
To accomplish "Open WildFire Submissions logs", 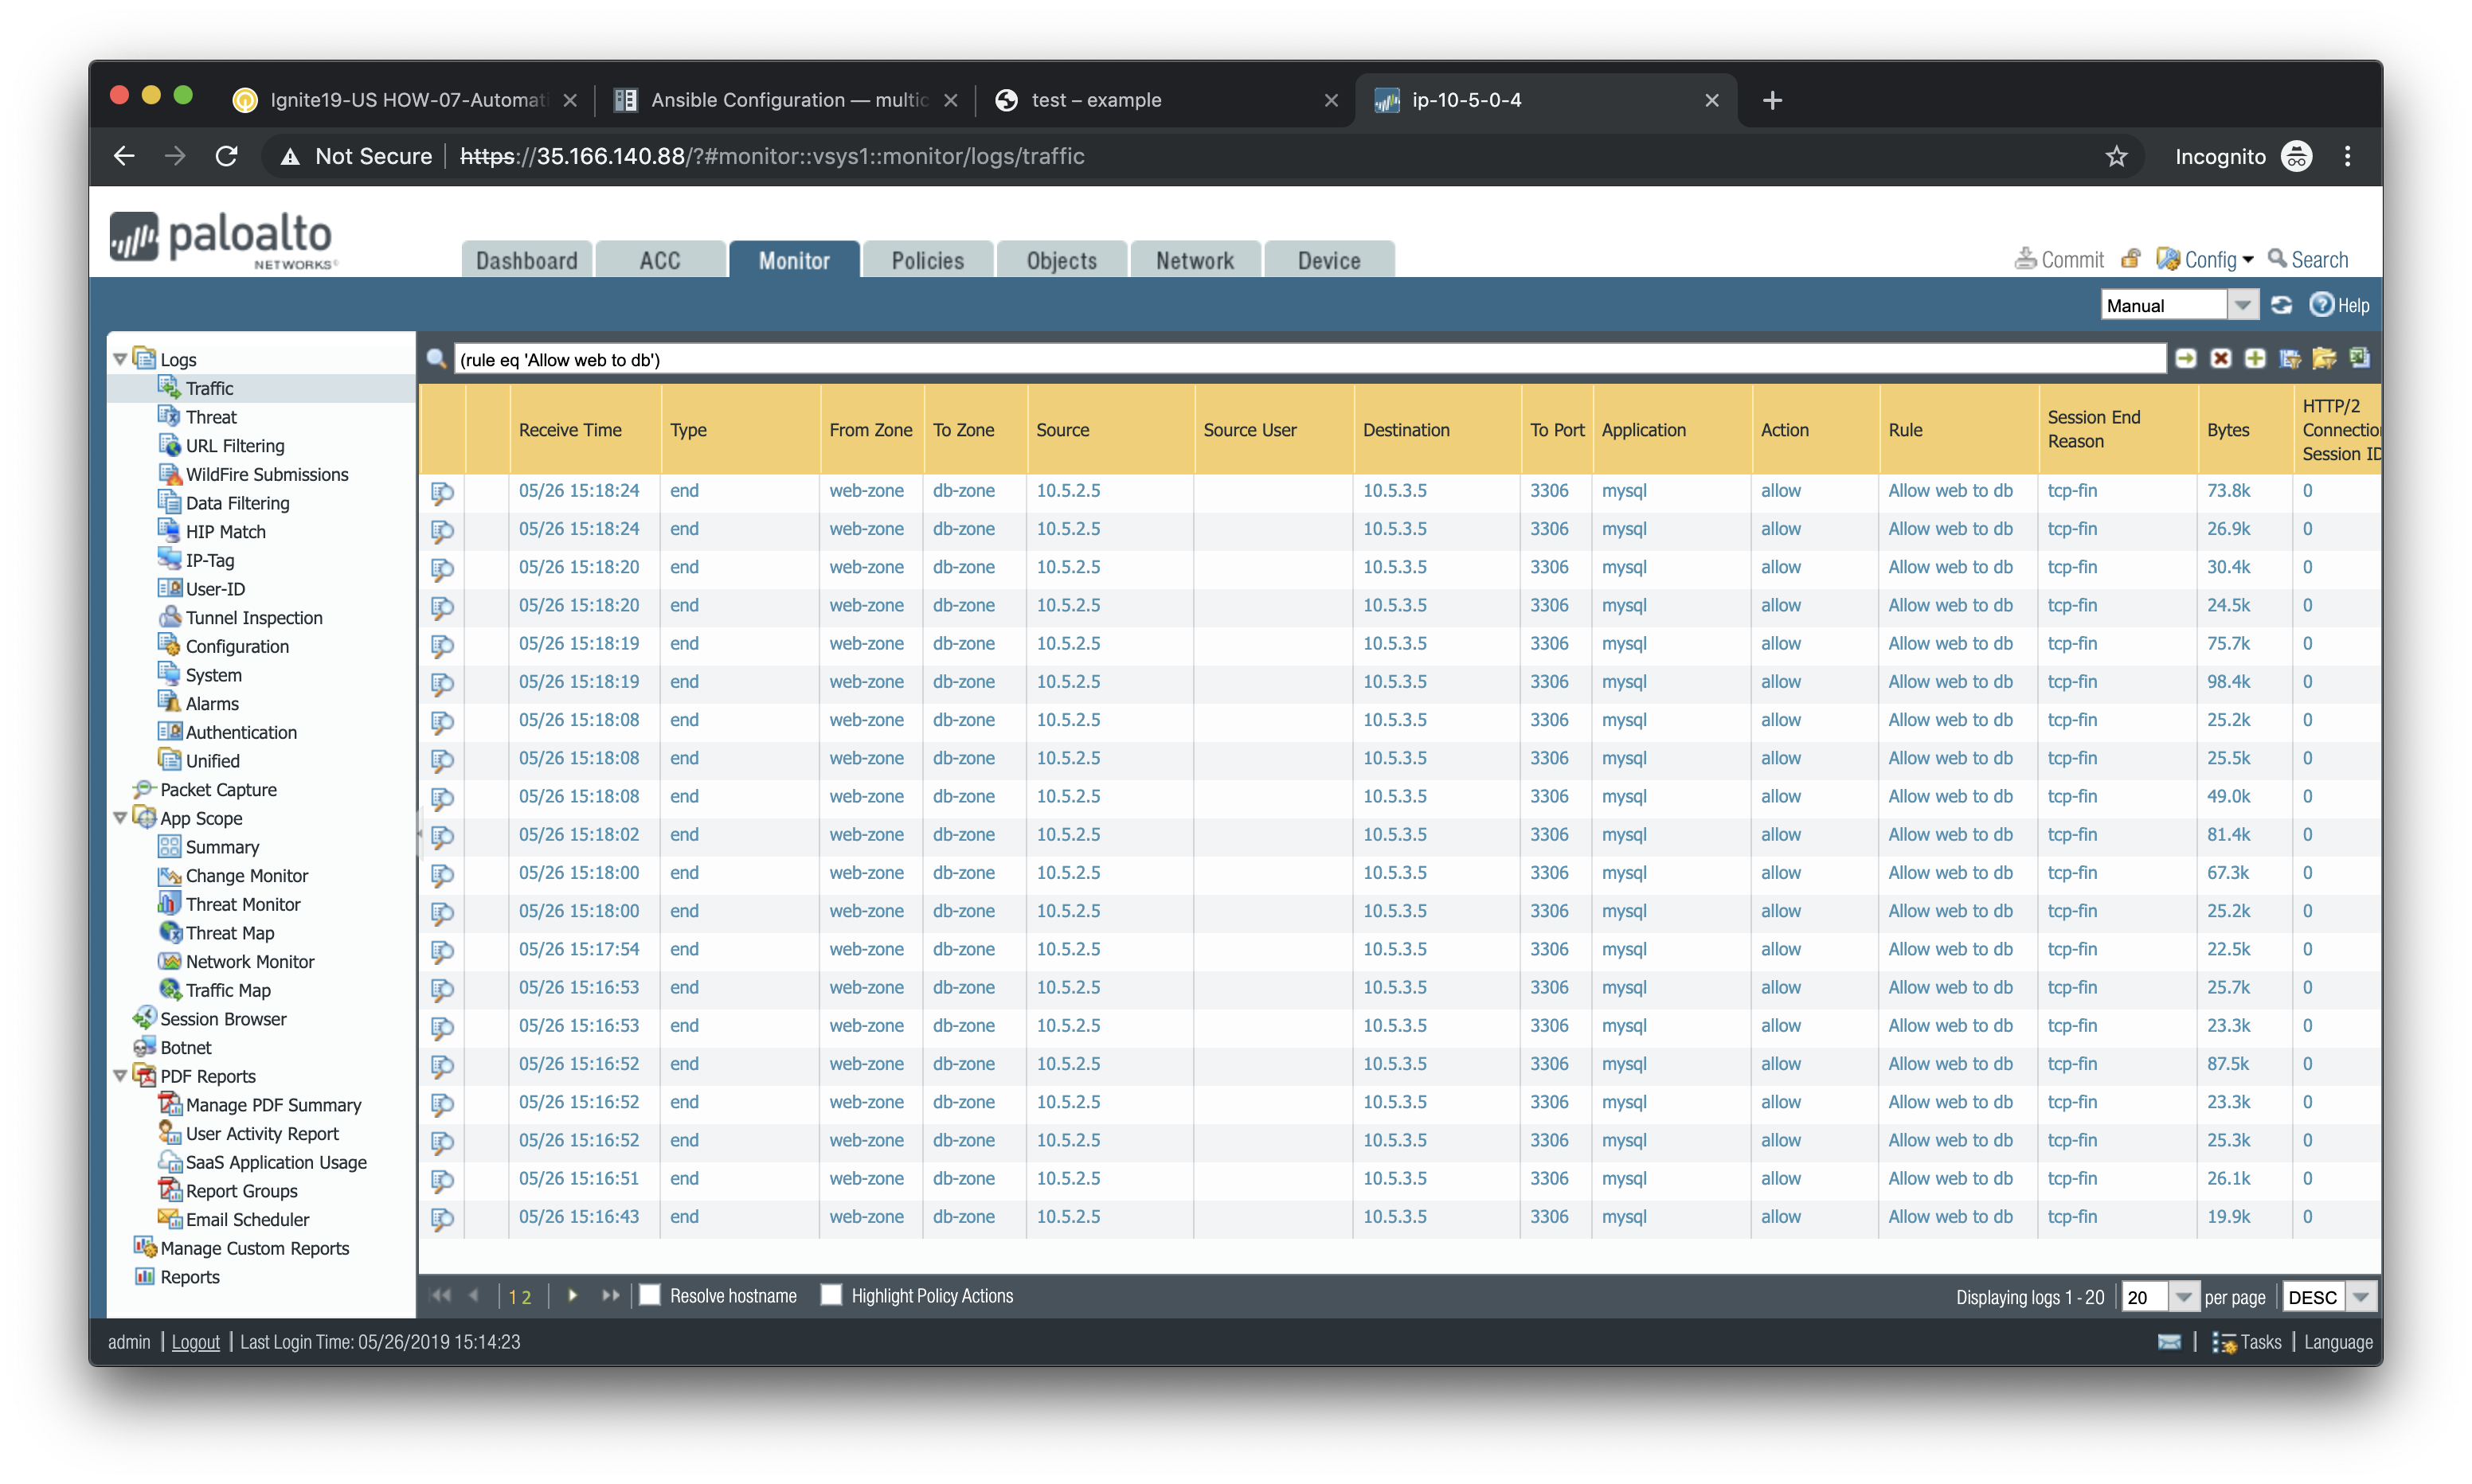I will tap(266, 475).
